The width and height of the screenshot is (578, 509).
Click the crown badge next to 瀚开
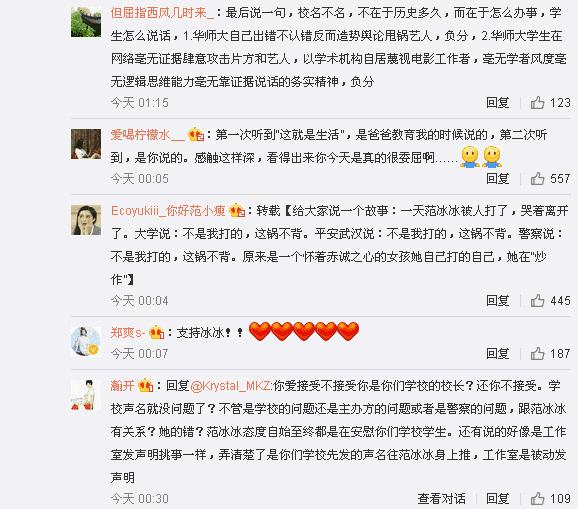click(146, 386)
